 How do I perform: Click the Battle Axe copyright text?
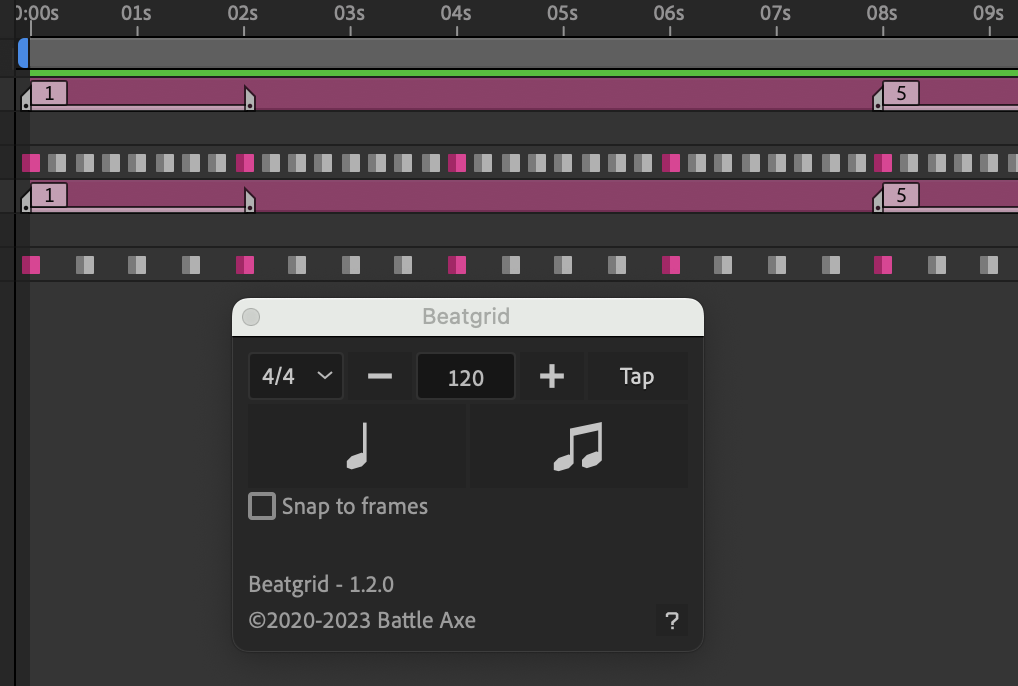pyautogui.click(x=363, y=620)
